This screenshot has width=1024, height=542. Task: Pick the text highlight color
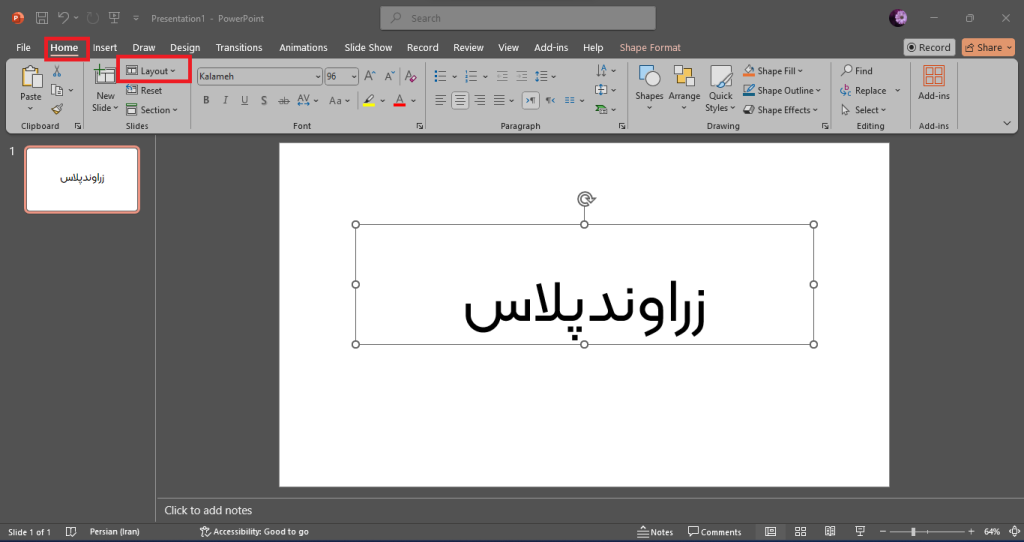pyautogui.click(x=369, y=101)
